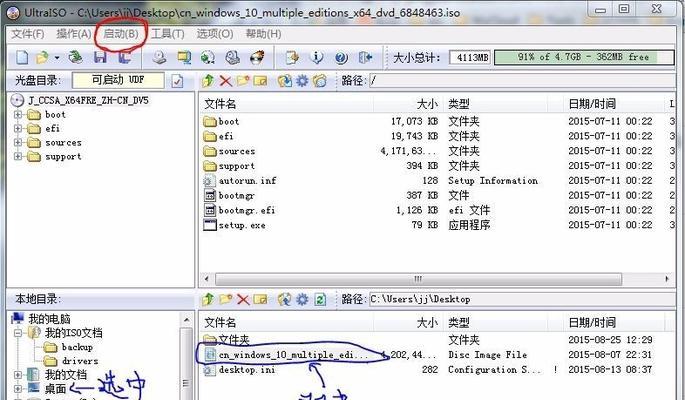Expand the 桌面 tree node
The height and width of the screenshot is (400, 685).
pos(18,388)
